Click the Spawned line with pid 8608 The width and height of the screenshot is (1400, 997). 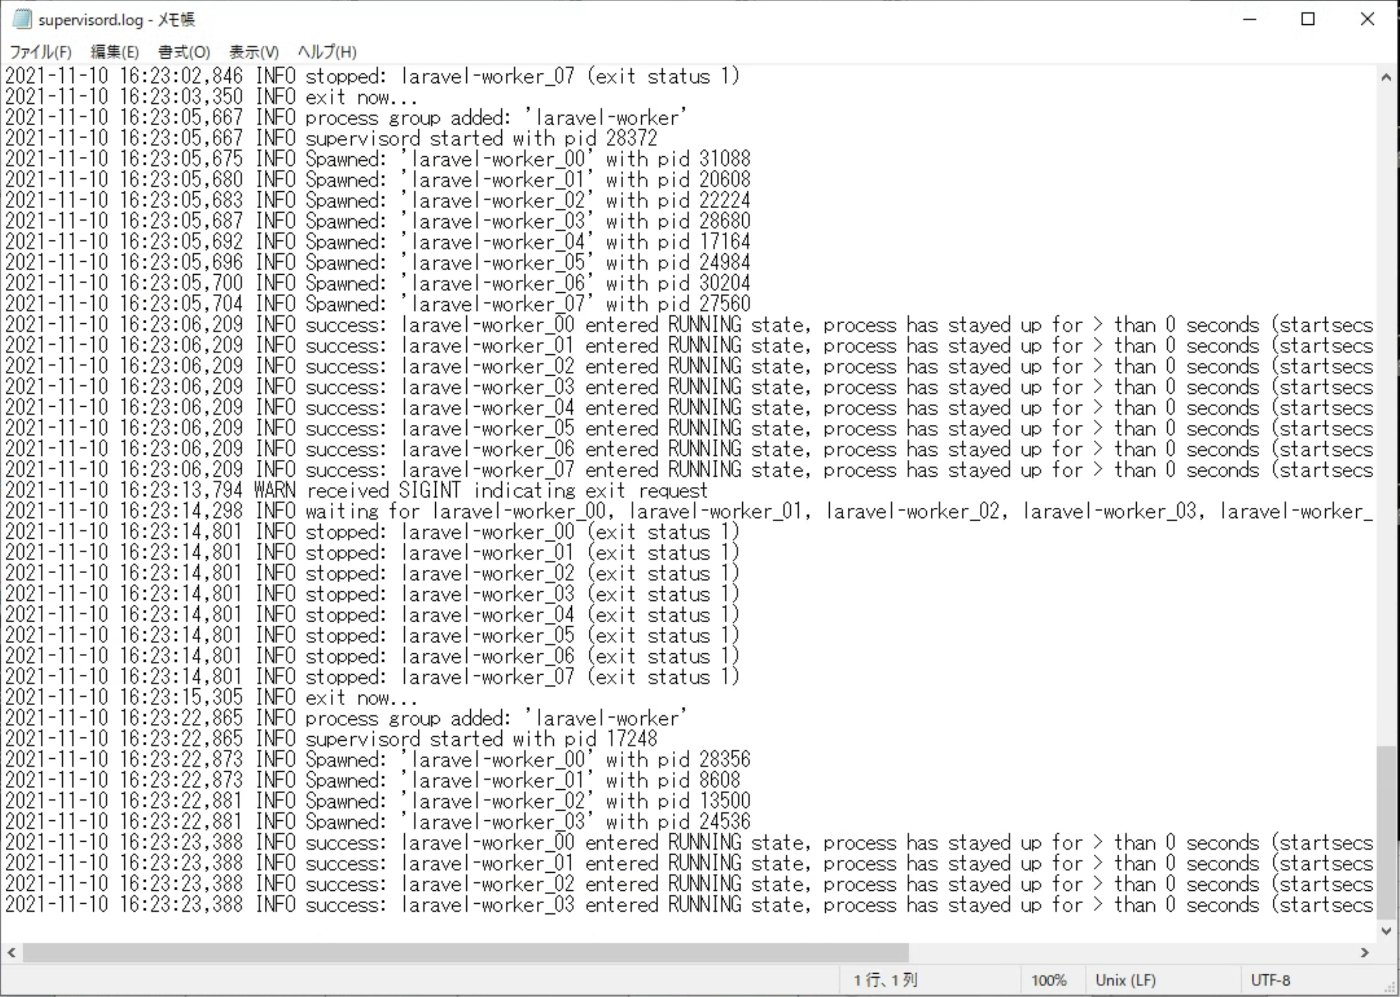click(x=373, y=780)
